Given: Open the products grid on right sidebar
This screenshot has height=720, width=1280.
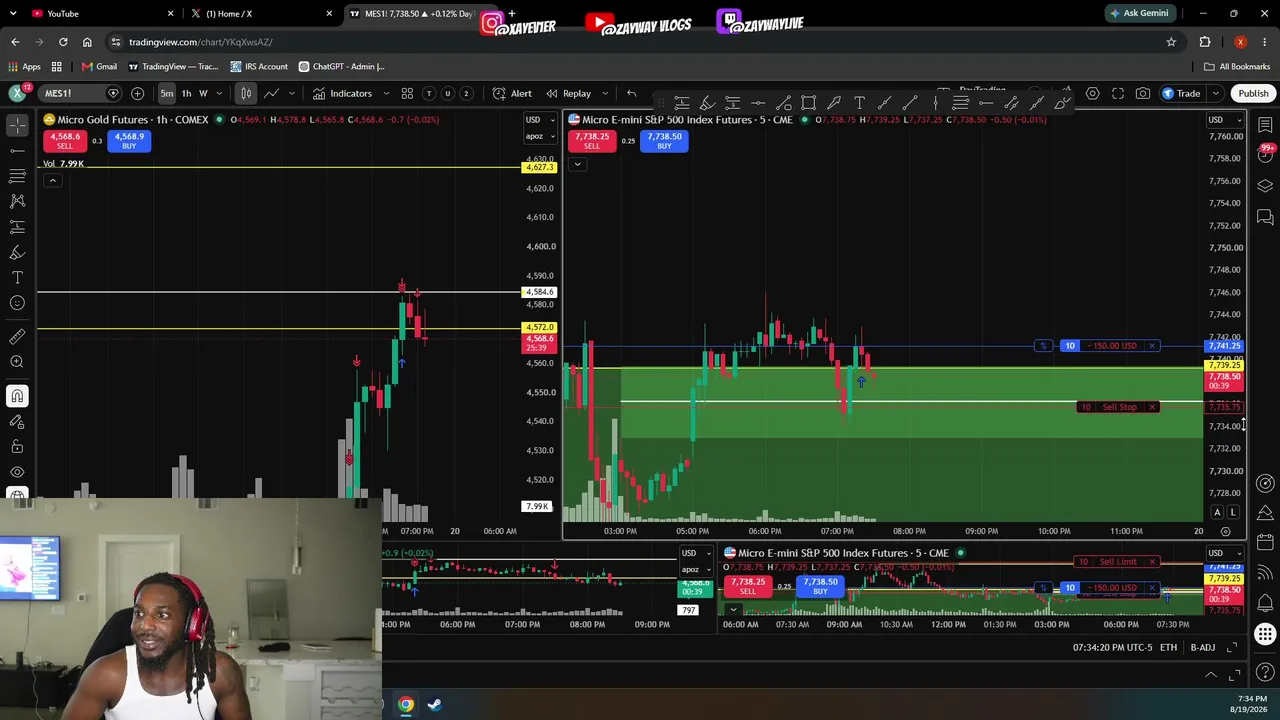Looking at the screenshot, I should coord(1265,634).
